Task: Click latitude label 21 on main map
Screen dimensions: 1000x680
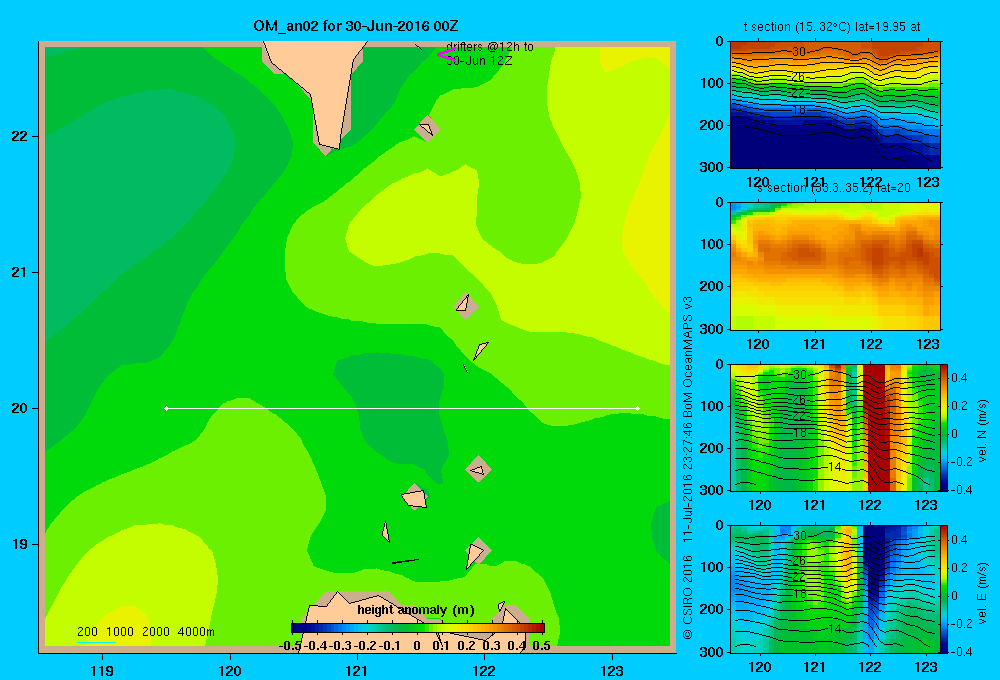Action: (20, 272)
